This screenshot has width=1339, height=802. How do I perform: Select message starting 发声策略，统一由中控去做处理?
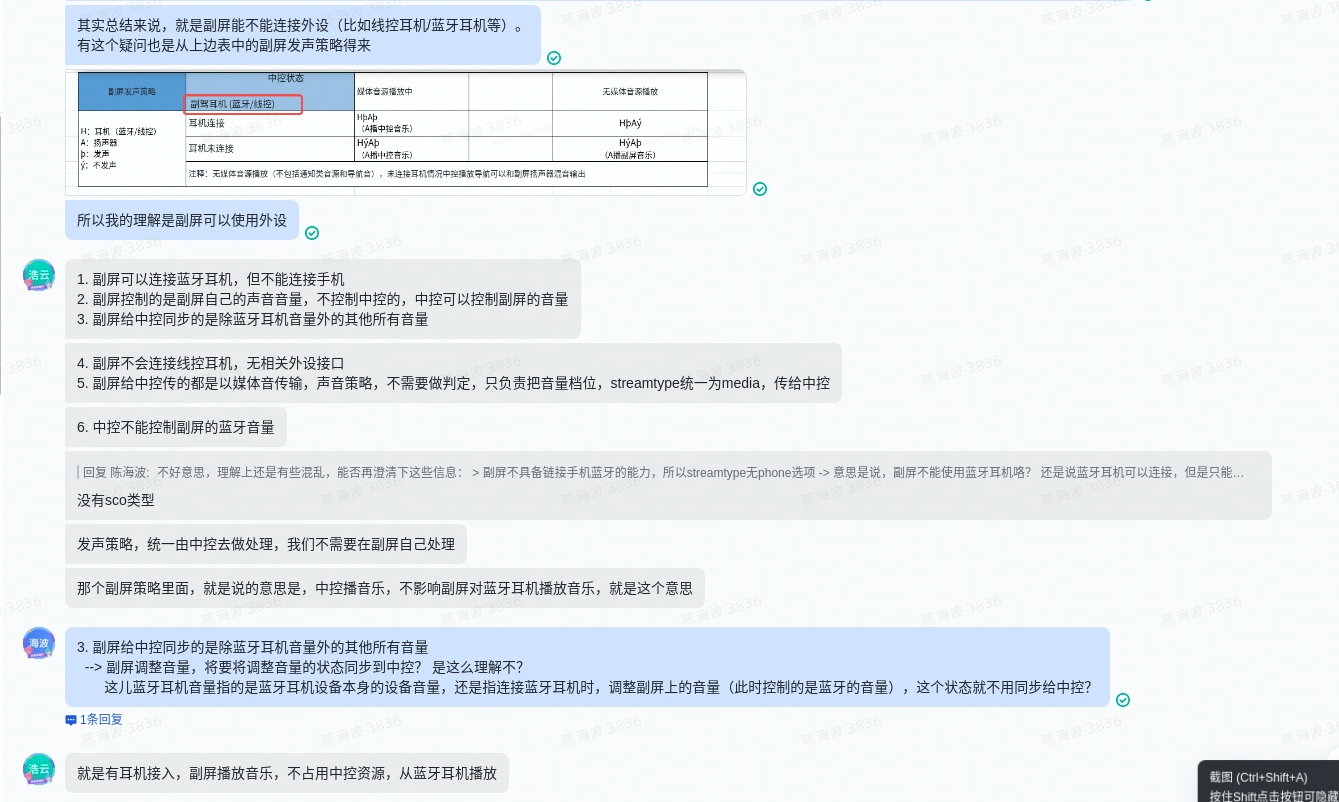(x=266, y=544)
